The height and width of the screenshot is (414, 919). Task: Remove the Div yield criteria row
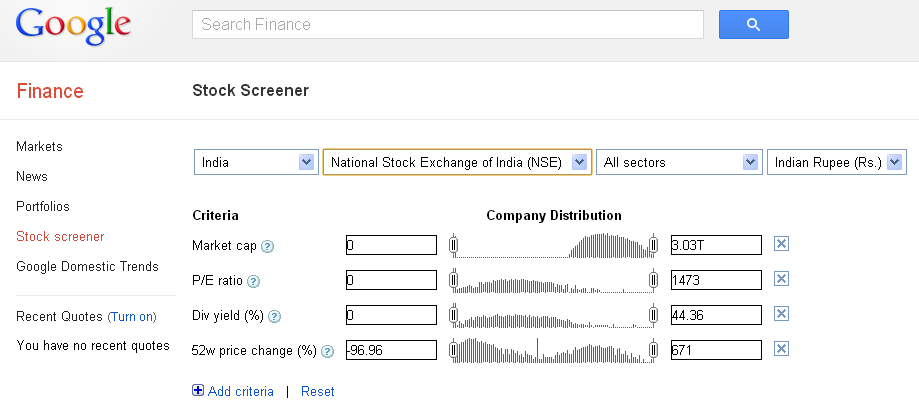tap(782, 315)
